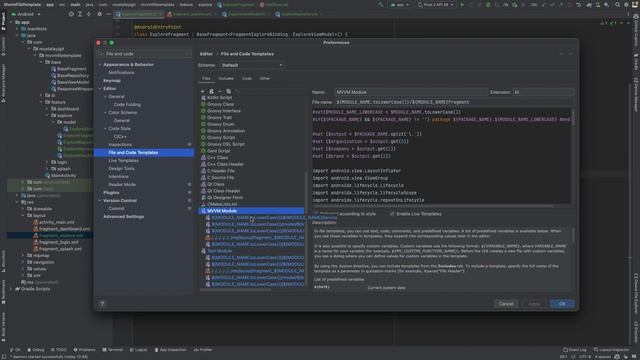Click the Cancel button
Screen dimensions: 640x360
coord(506,304)
